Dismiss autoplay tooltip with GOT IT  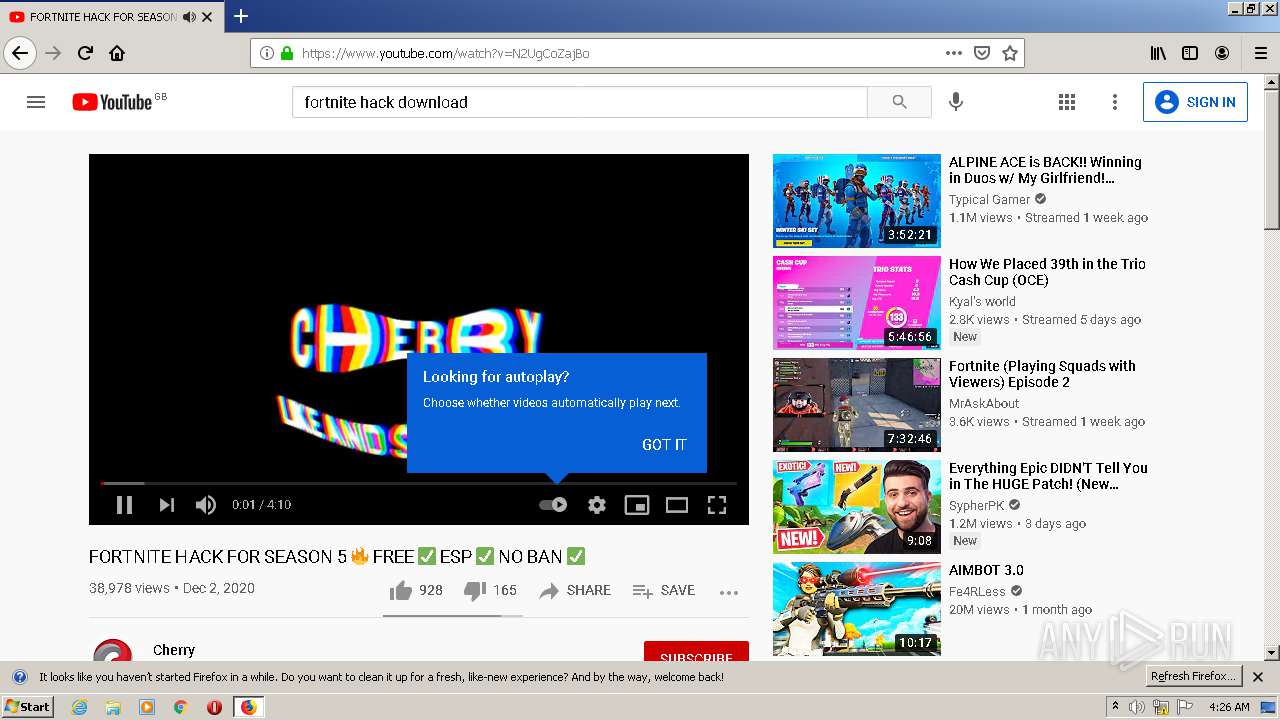664,445
